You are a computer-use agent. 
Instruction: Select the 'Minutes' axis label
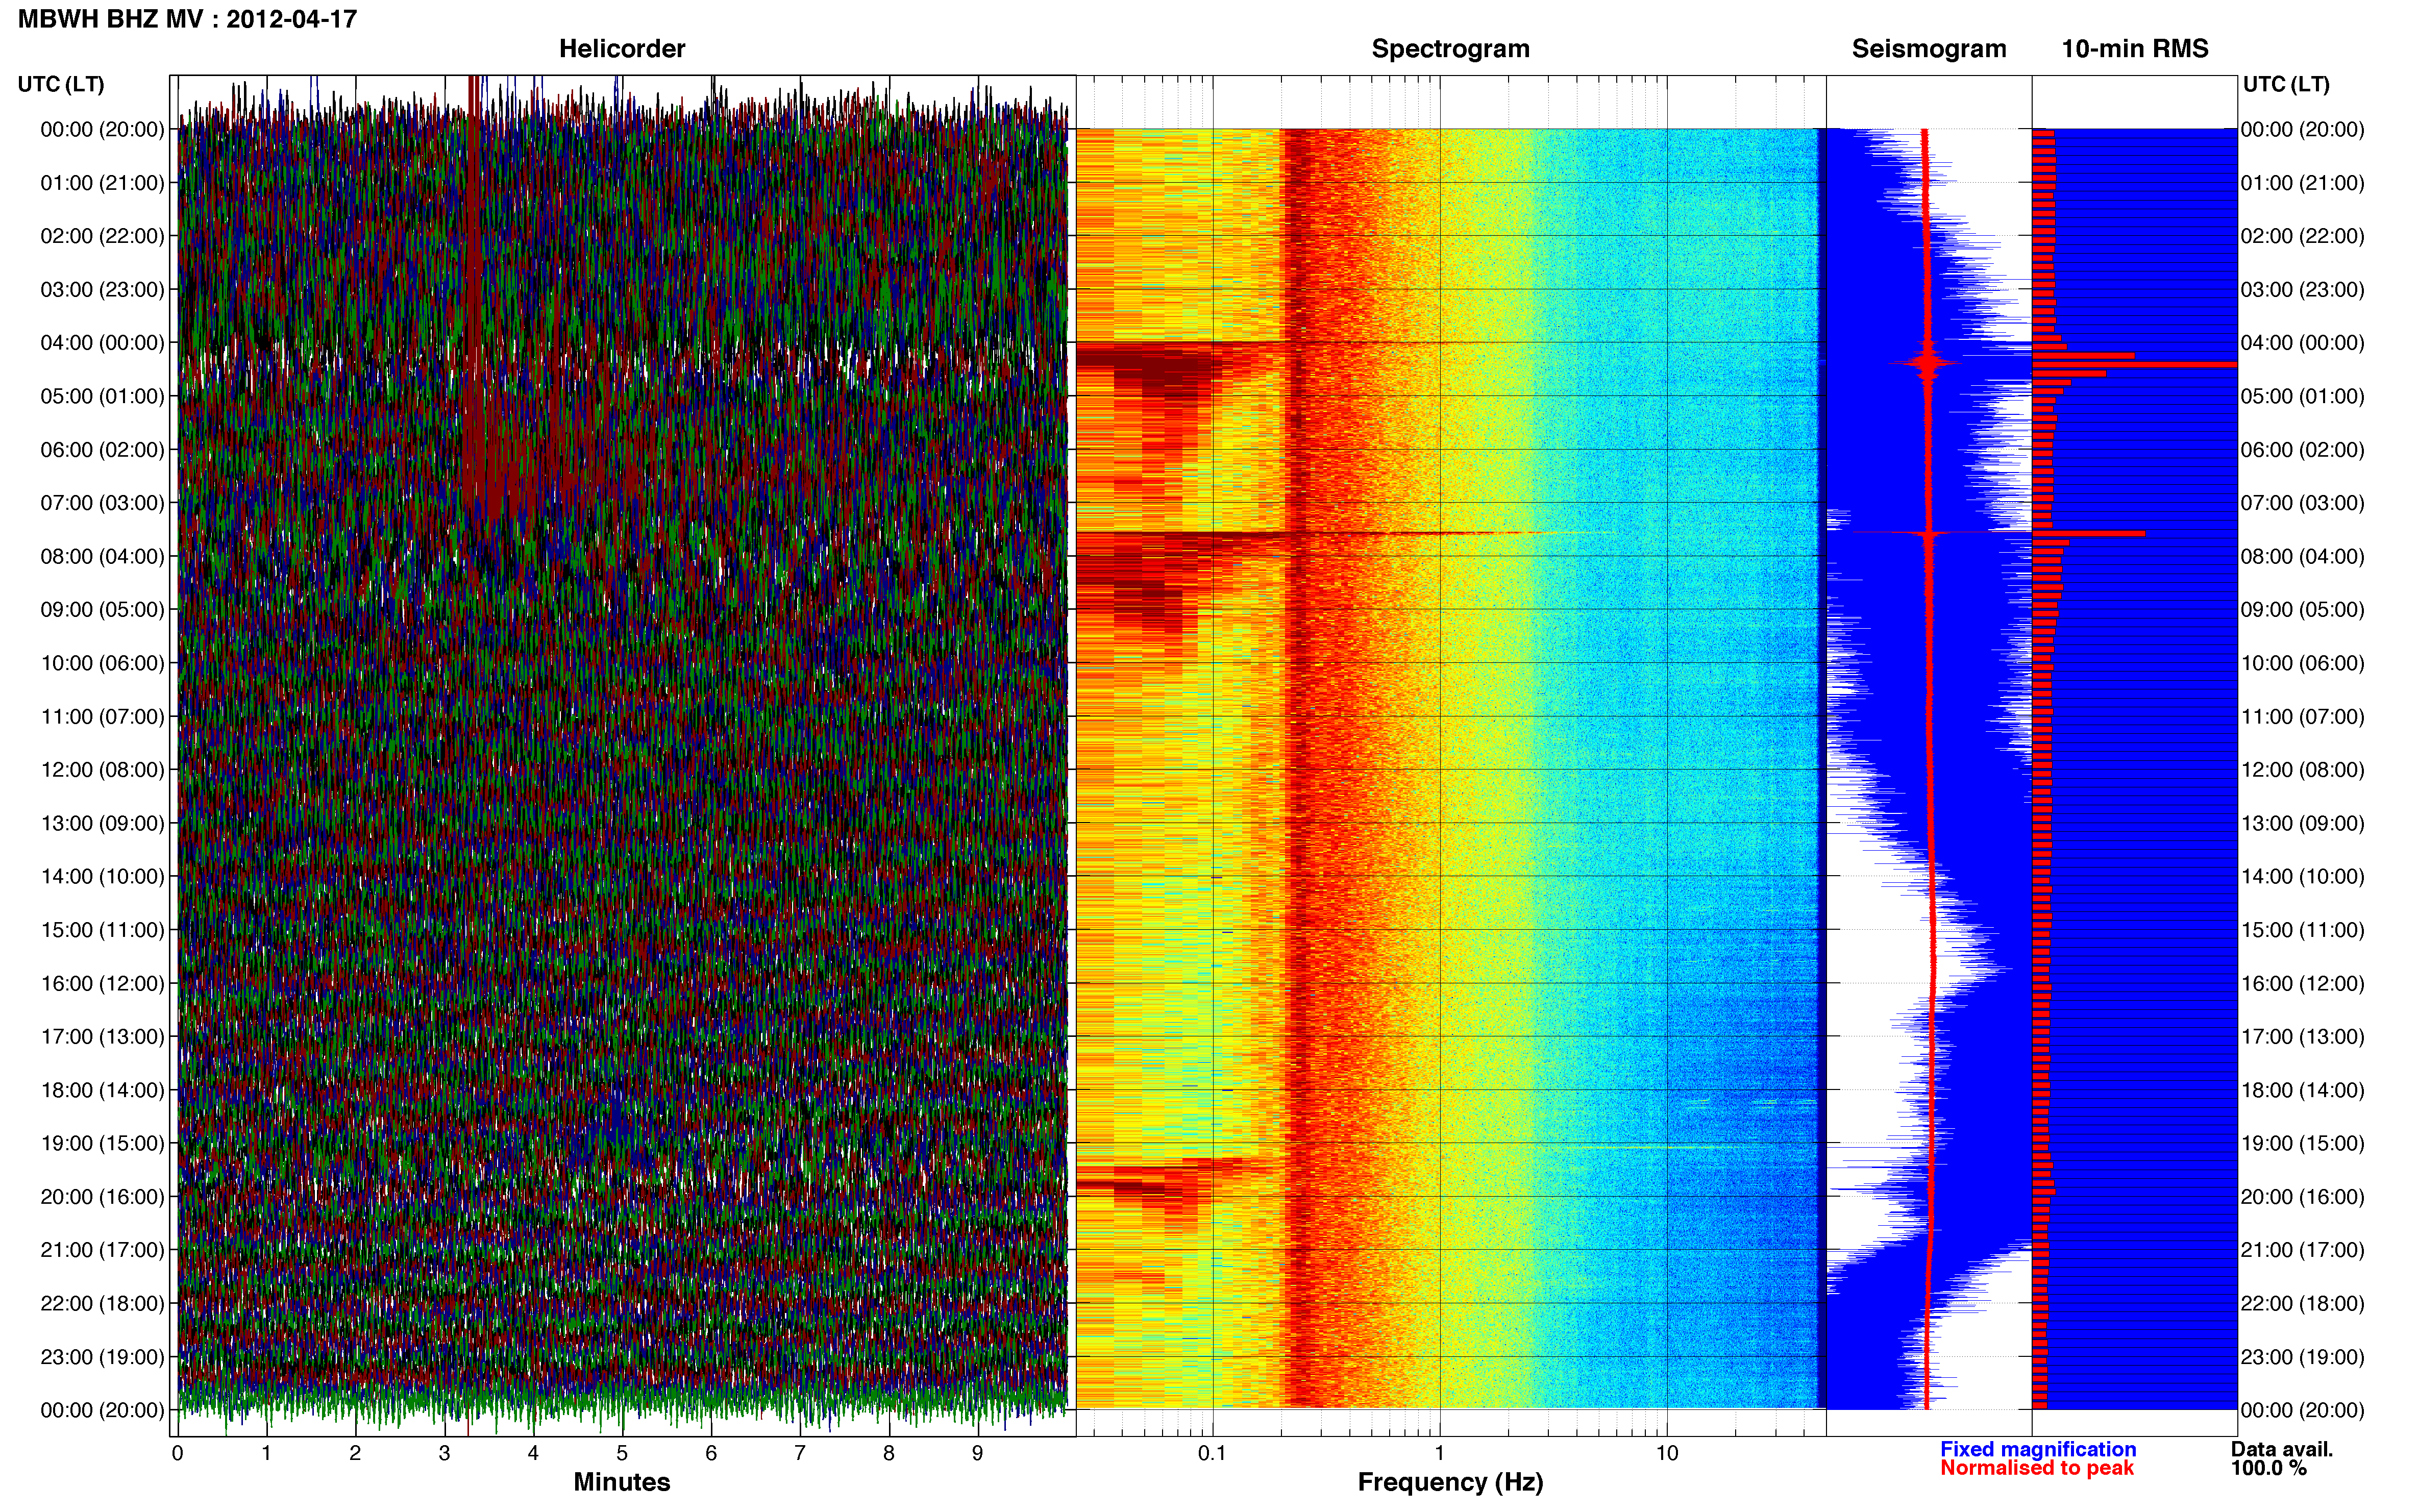(x=622, y=1482)
